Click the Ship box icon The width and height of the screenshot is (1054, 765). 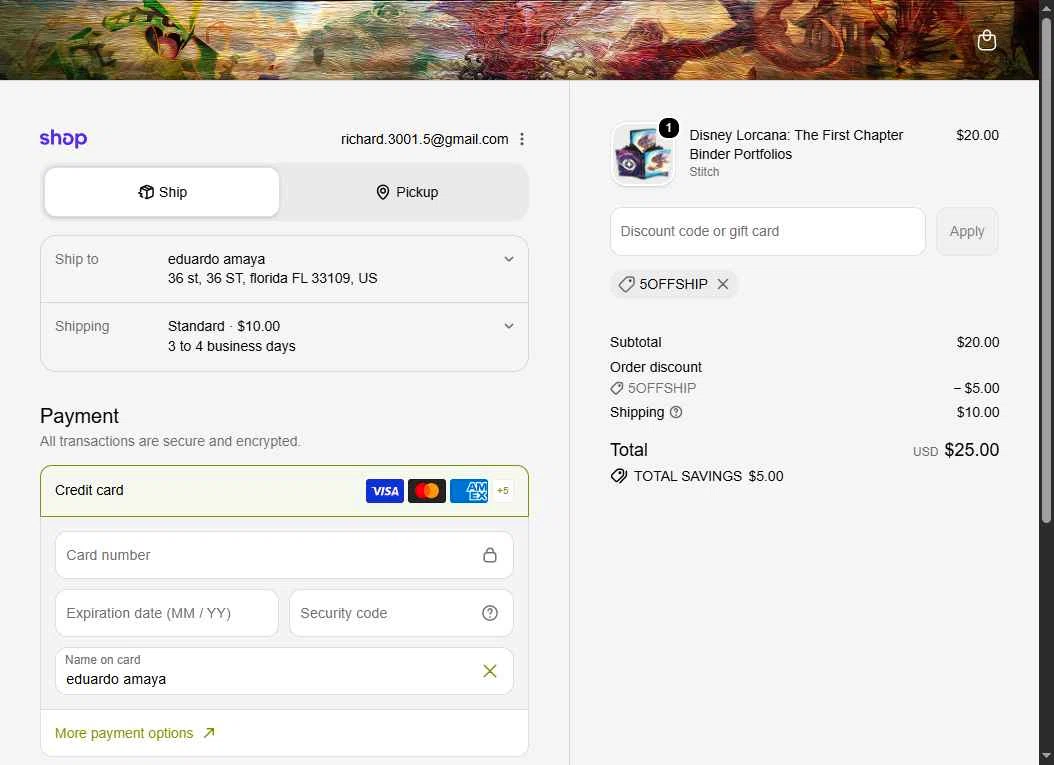(x=146, y=192)
